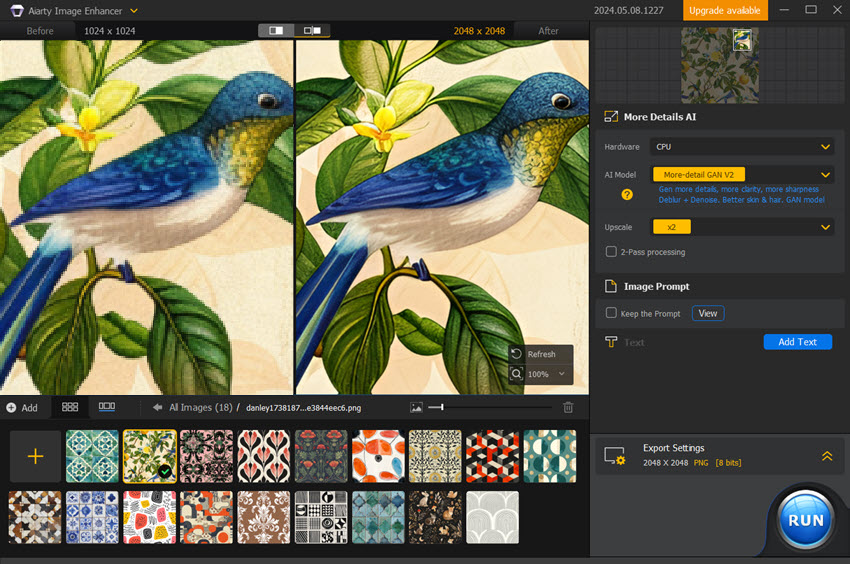Click the large plus add-image tile
850x564 pixels.
(35, 456)
